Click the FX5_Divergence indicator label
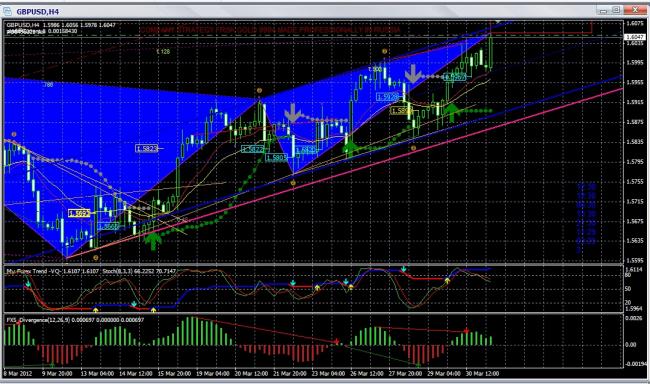The image size is (650, 384). tap(27, 320)
